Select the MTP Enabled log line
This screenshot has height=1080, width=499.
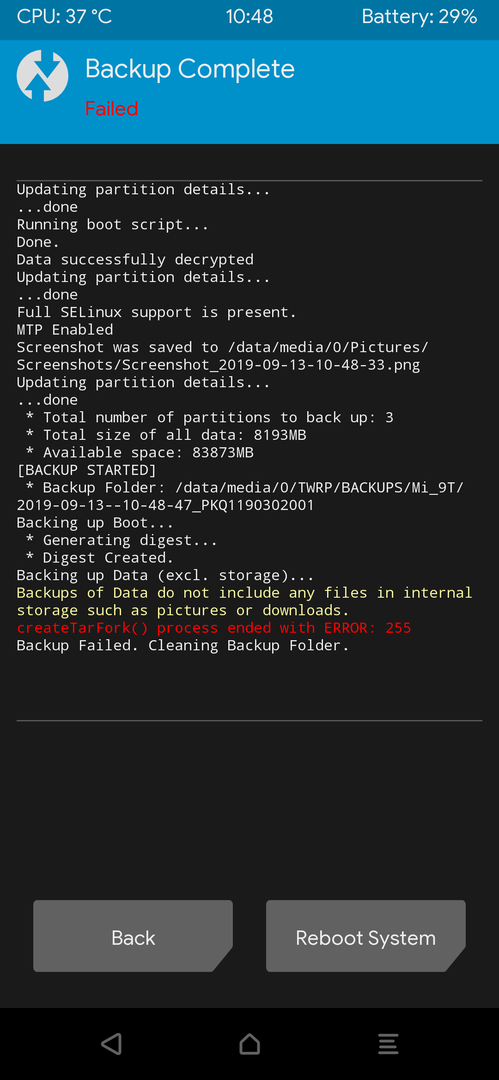65,330
